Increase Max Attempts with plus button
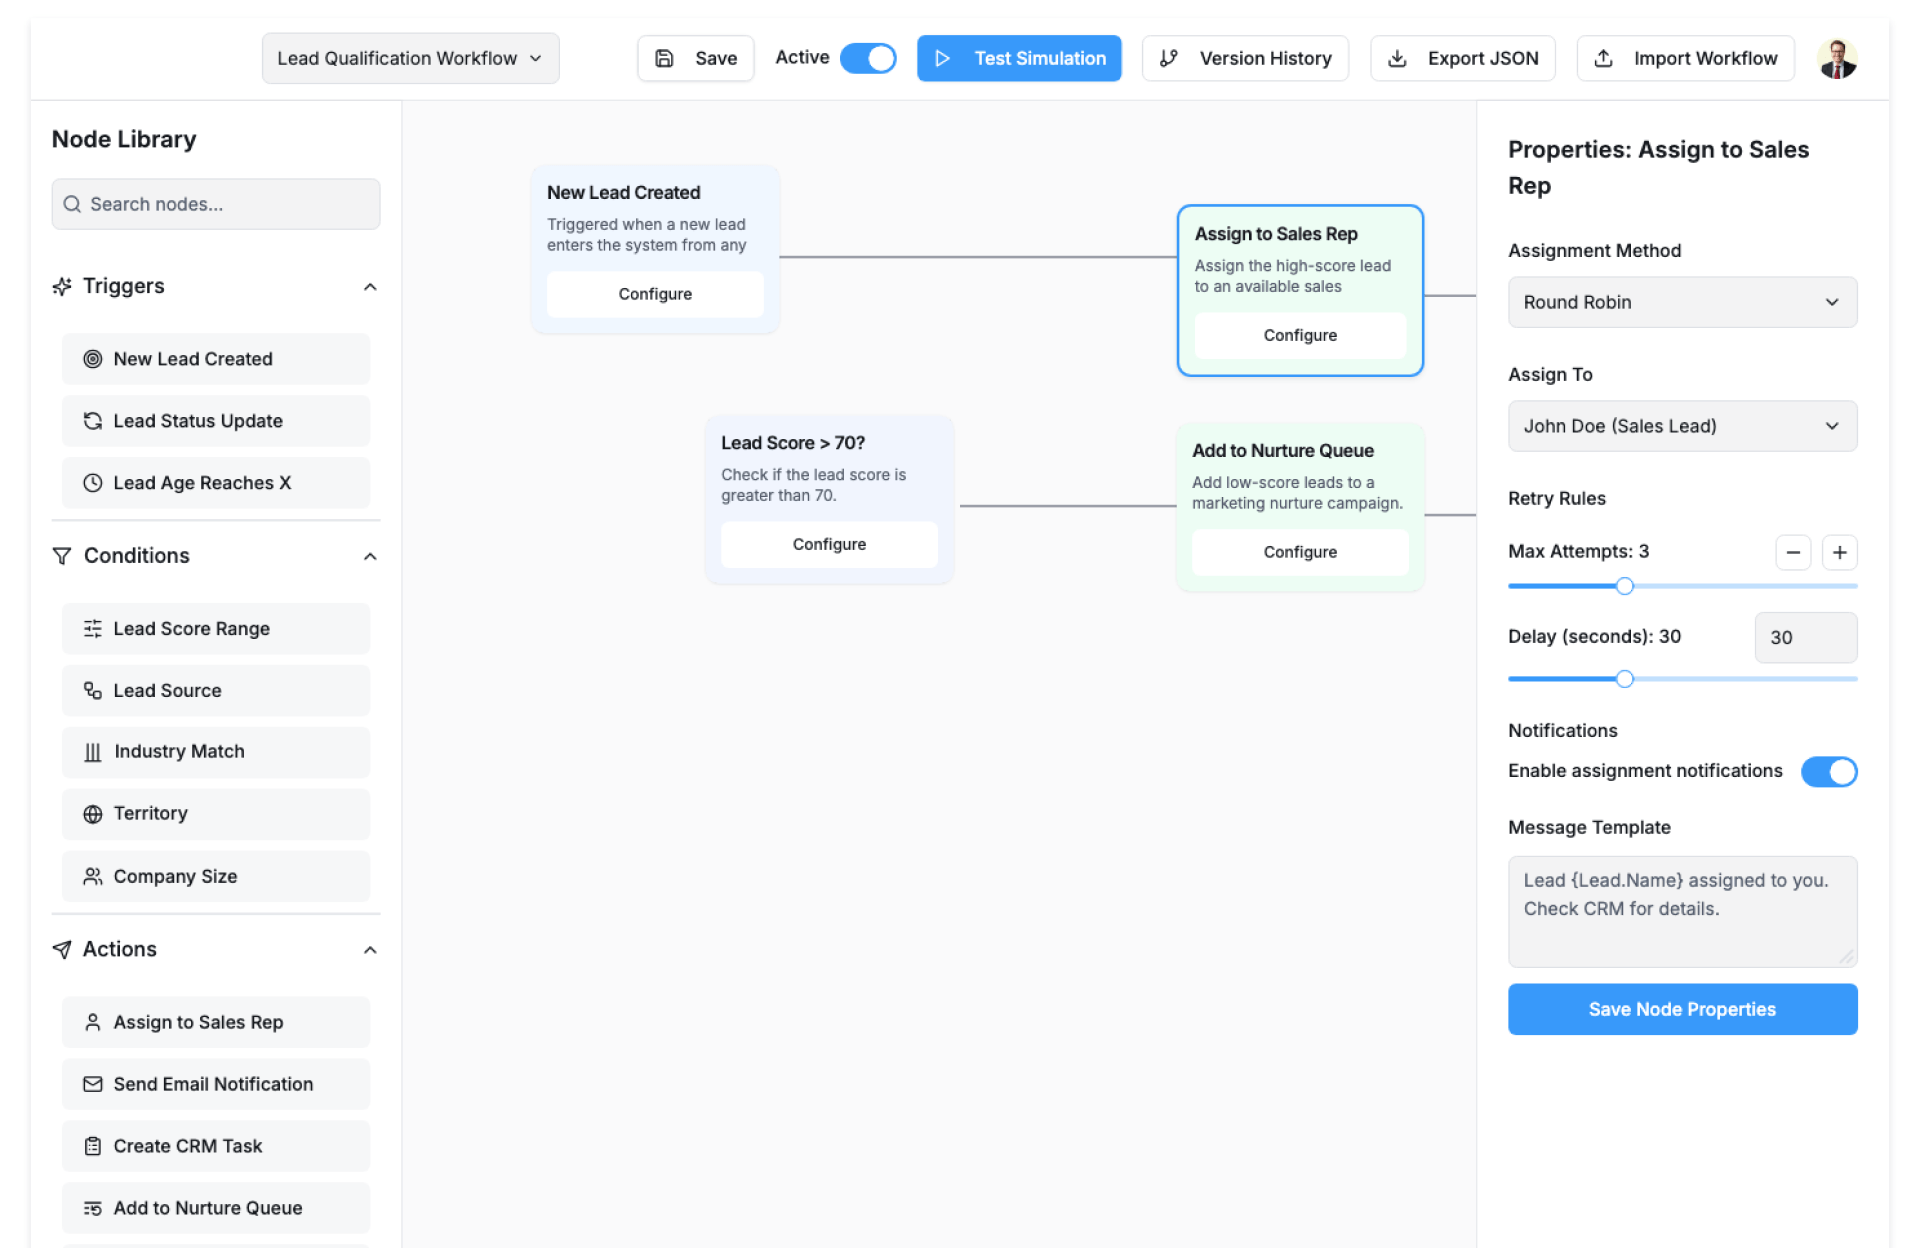 point(1838,552)
